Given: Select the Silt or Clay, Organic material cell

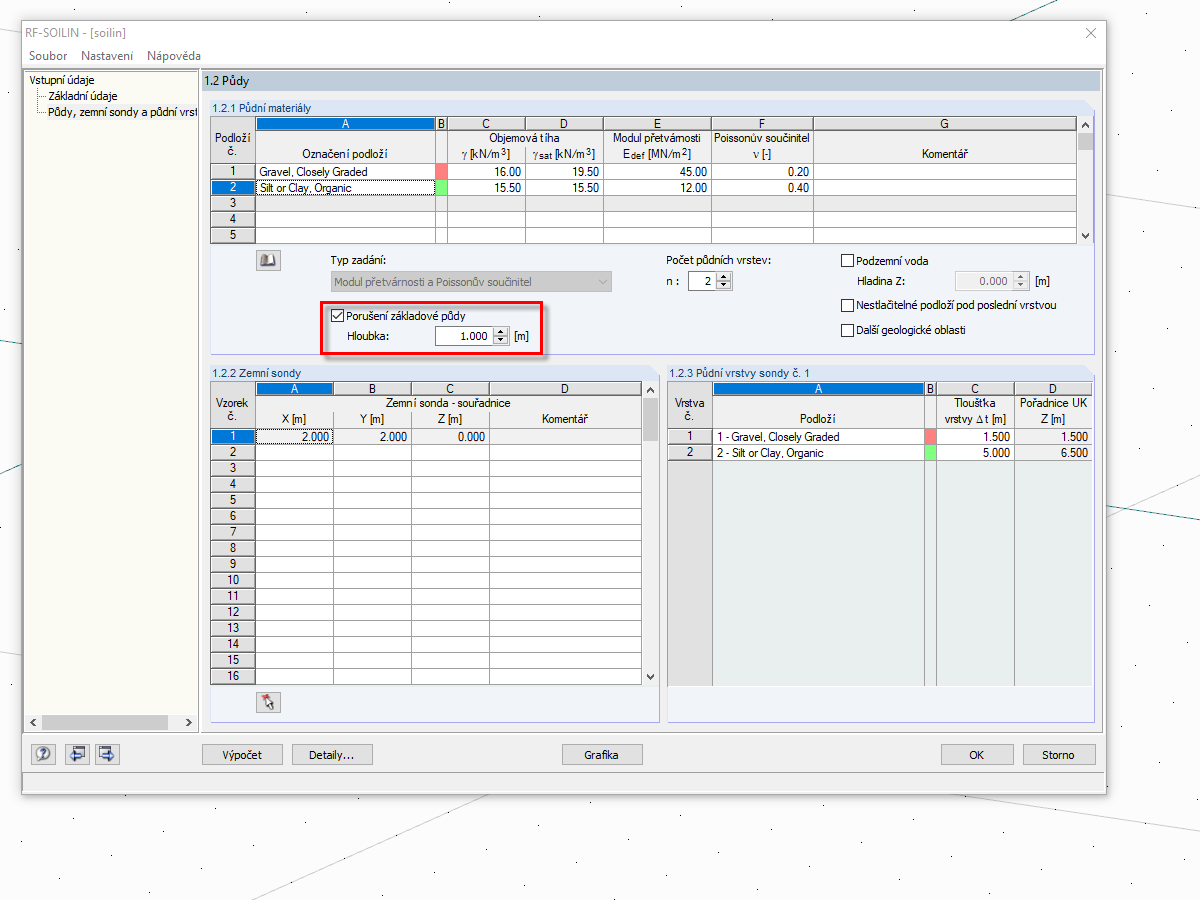Looking at the screenshot, I should tap(345, 188).
